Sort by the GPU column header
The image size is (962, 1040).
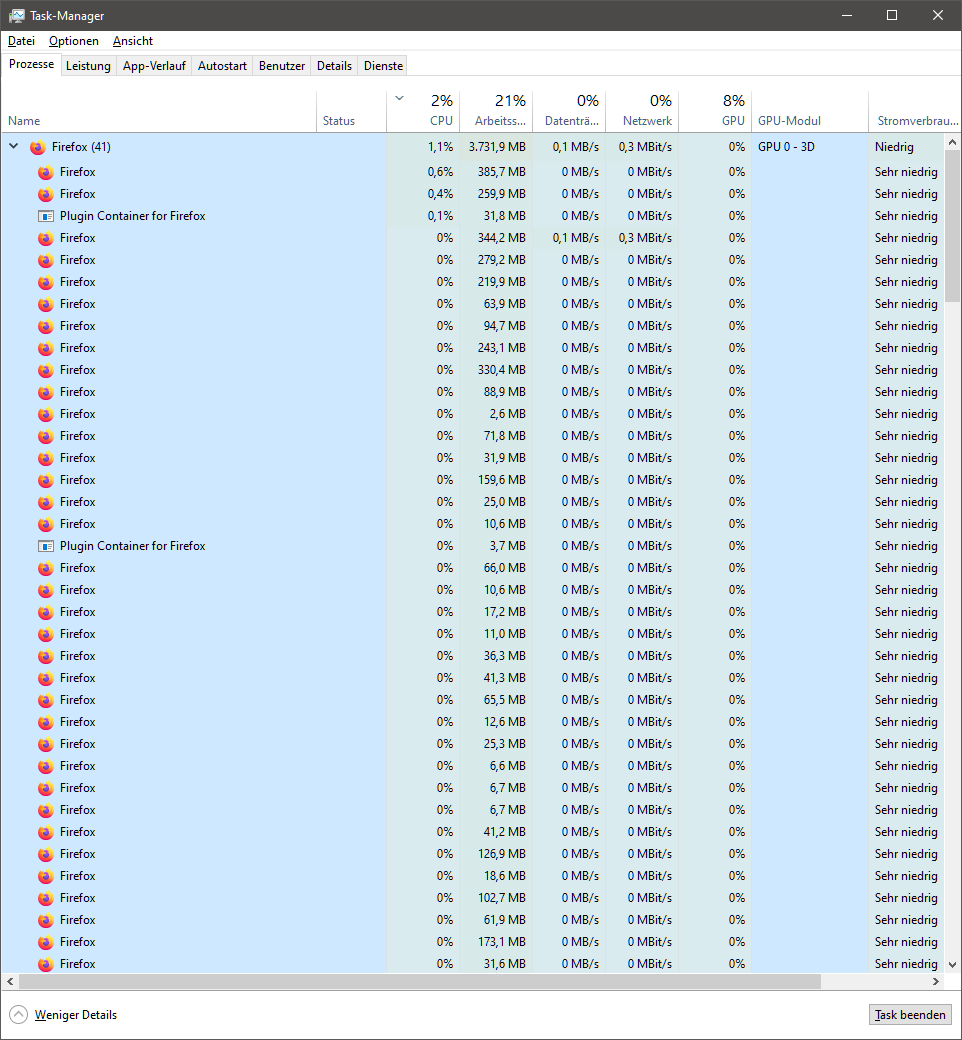pyautogui.click(x=715, y=111)
